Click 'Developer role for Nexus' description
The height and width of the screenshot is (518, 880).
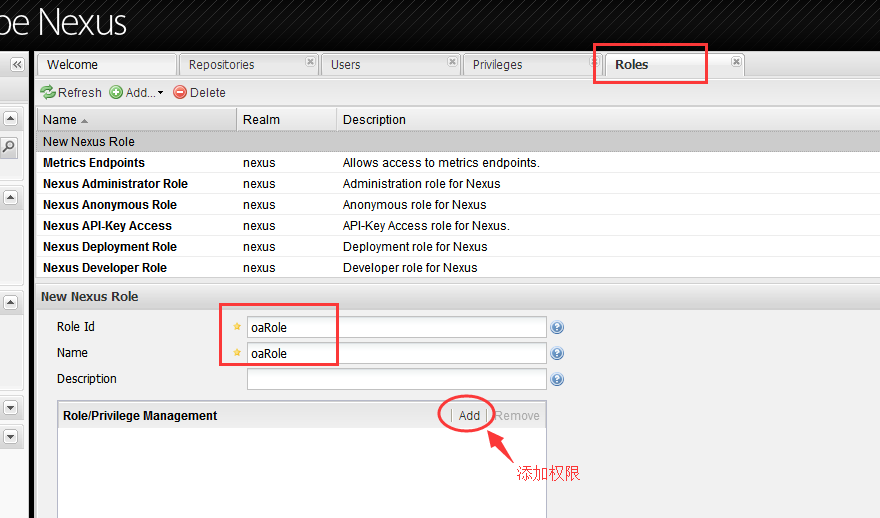click(x=410, y=268)
